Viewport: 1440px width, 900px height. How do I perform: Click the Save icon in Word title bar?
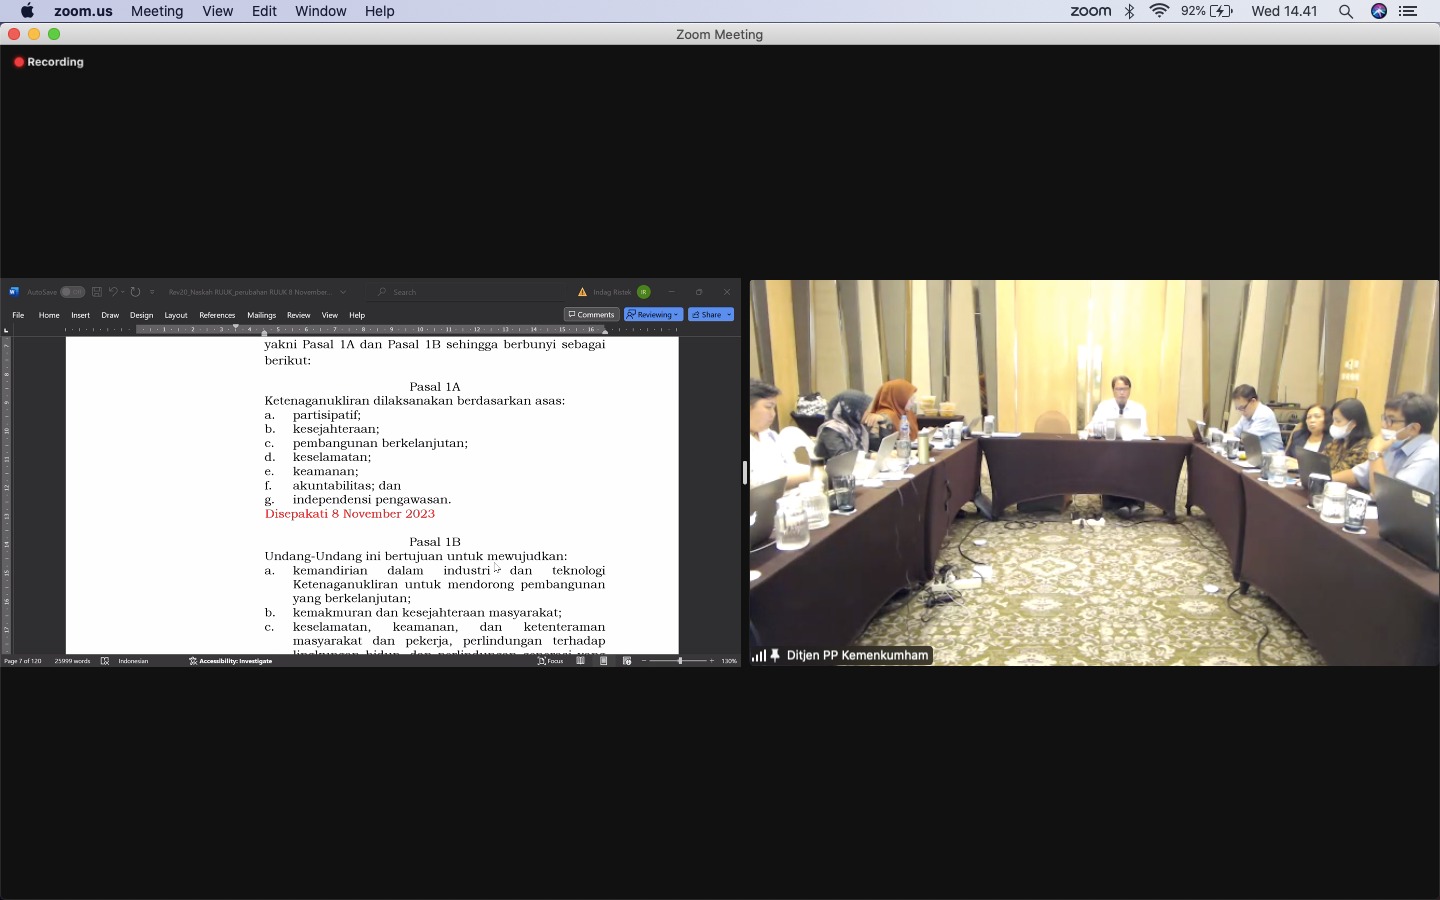97,292
